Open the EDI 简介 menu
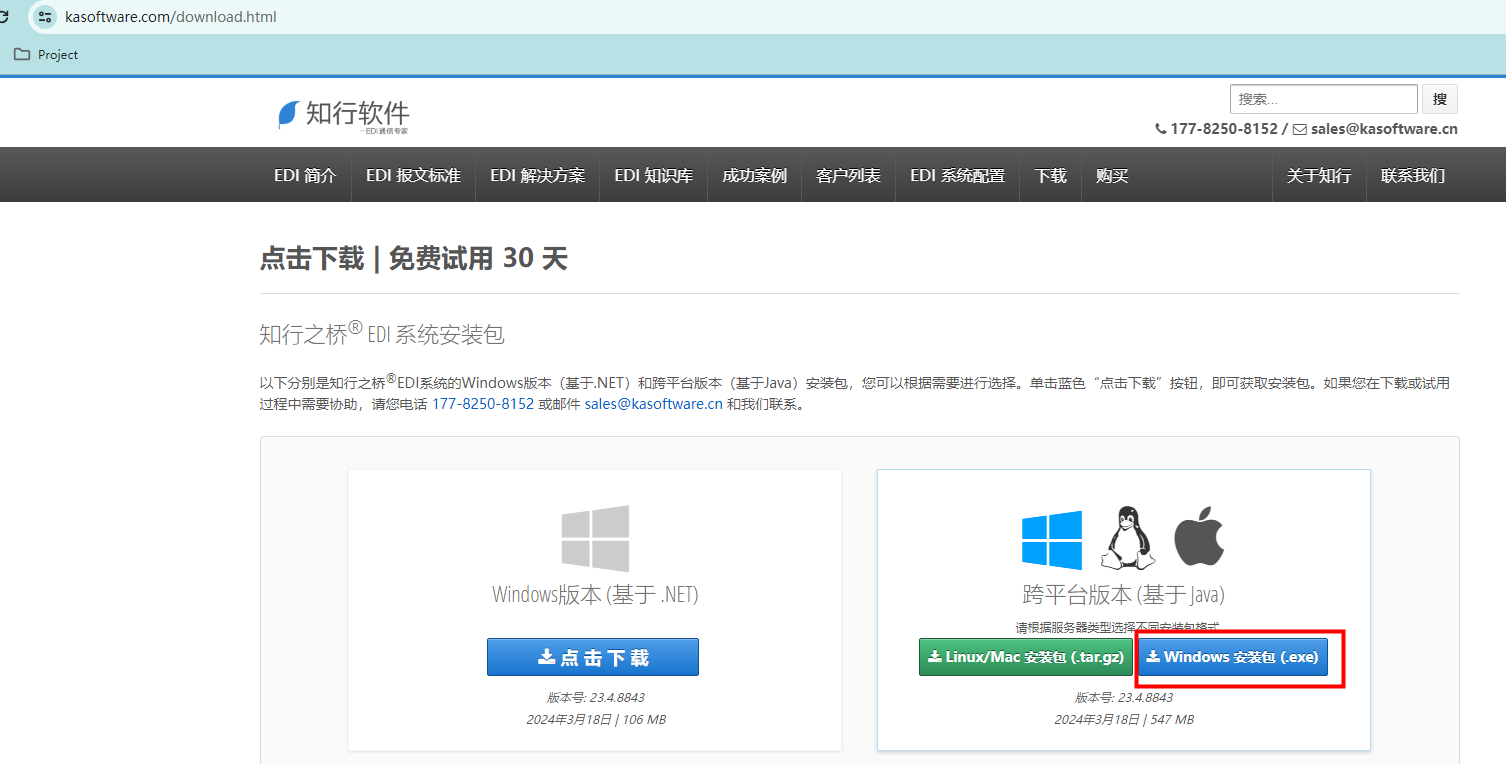The height and width of the screenshot is (764, 1506). 305,175
